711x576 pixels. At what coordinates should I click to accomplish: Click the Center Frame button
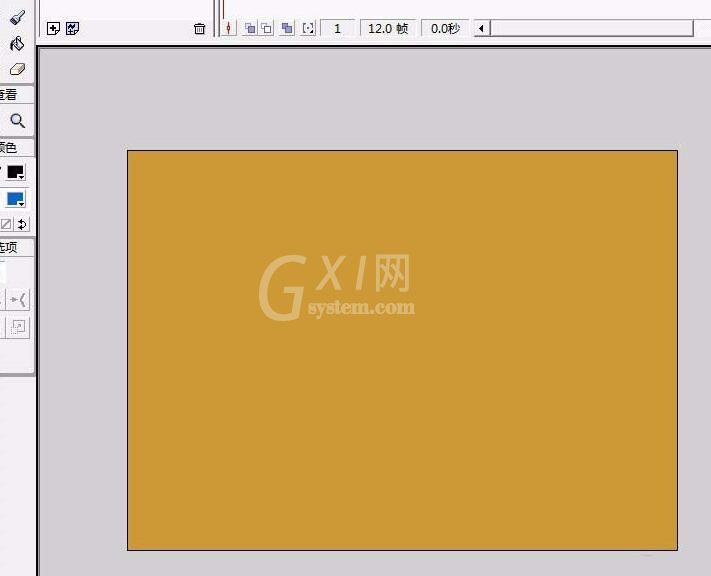click(x=229, y=29)
